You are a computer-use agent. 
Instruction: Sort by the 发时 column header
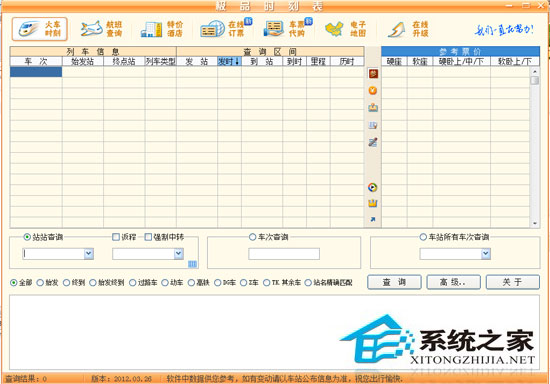229,61
